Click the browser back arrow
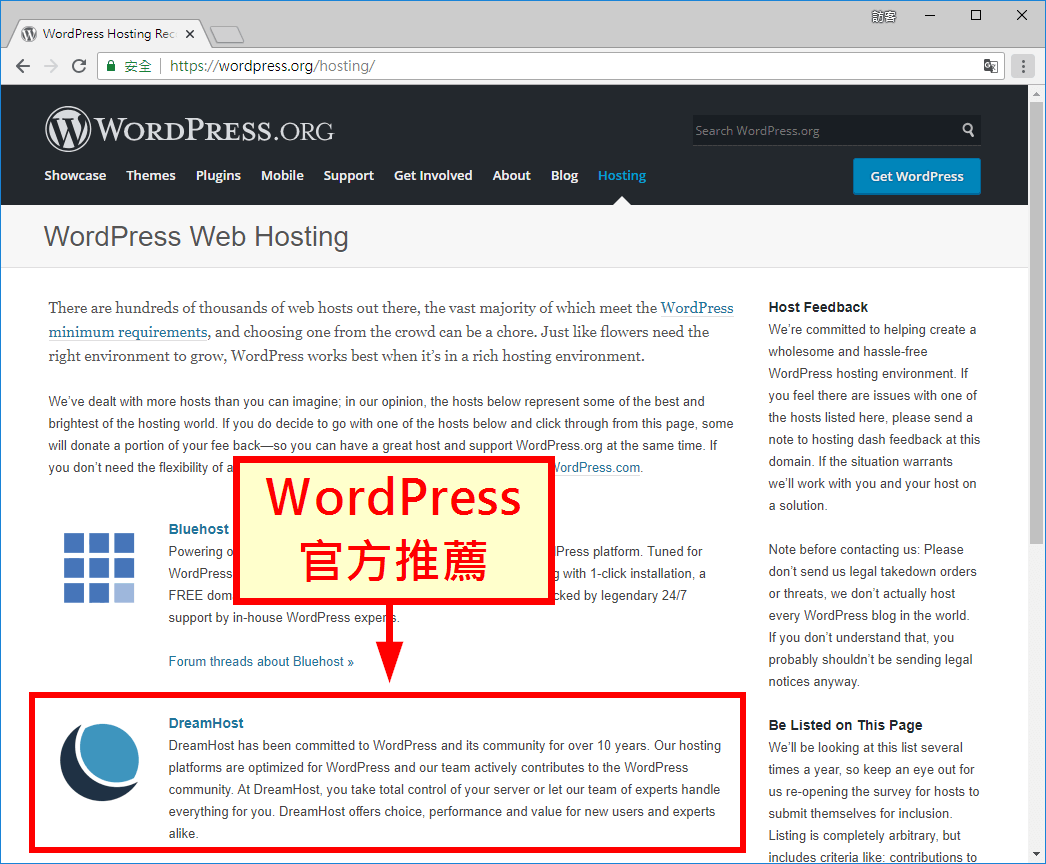Screen dimensions: 1046x864 [22, 66]
